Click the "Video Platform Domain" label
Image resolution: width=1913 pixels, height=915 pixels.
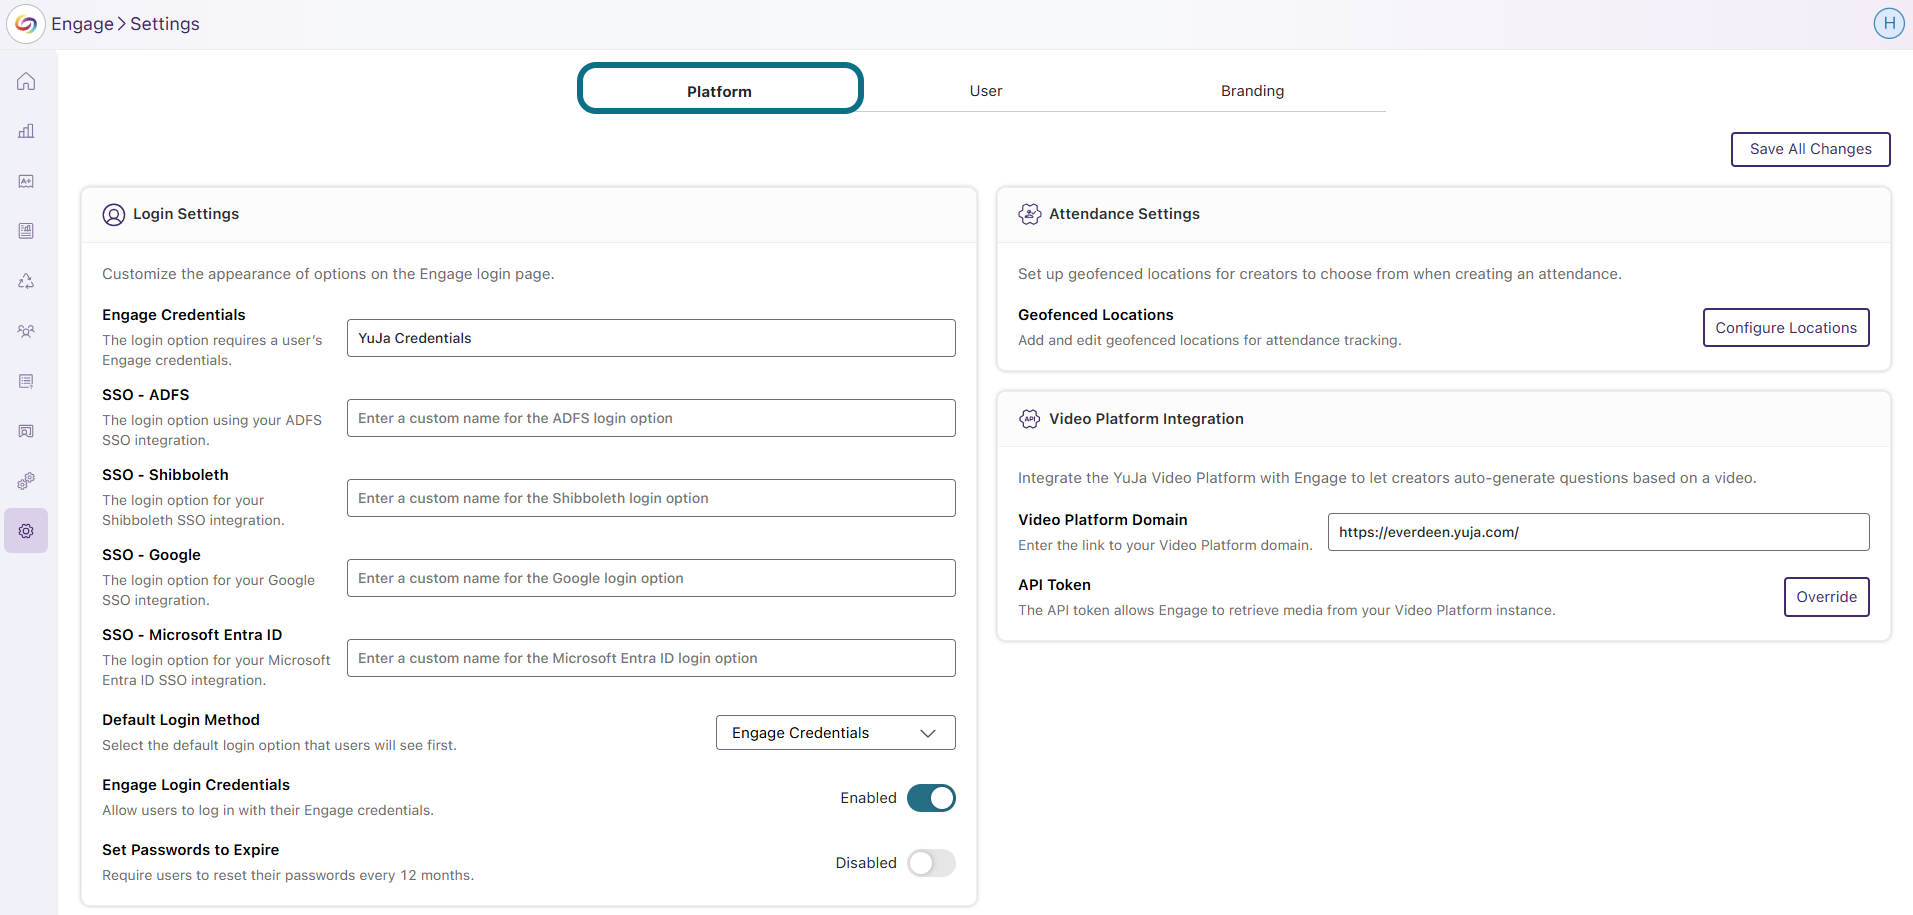tap(1103, 520)
